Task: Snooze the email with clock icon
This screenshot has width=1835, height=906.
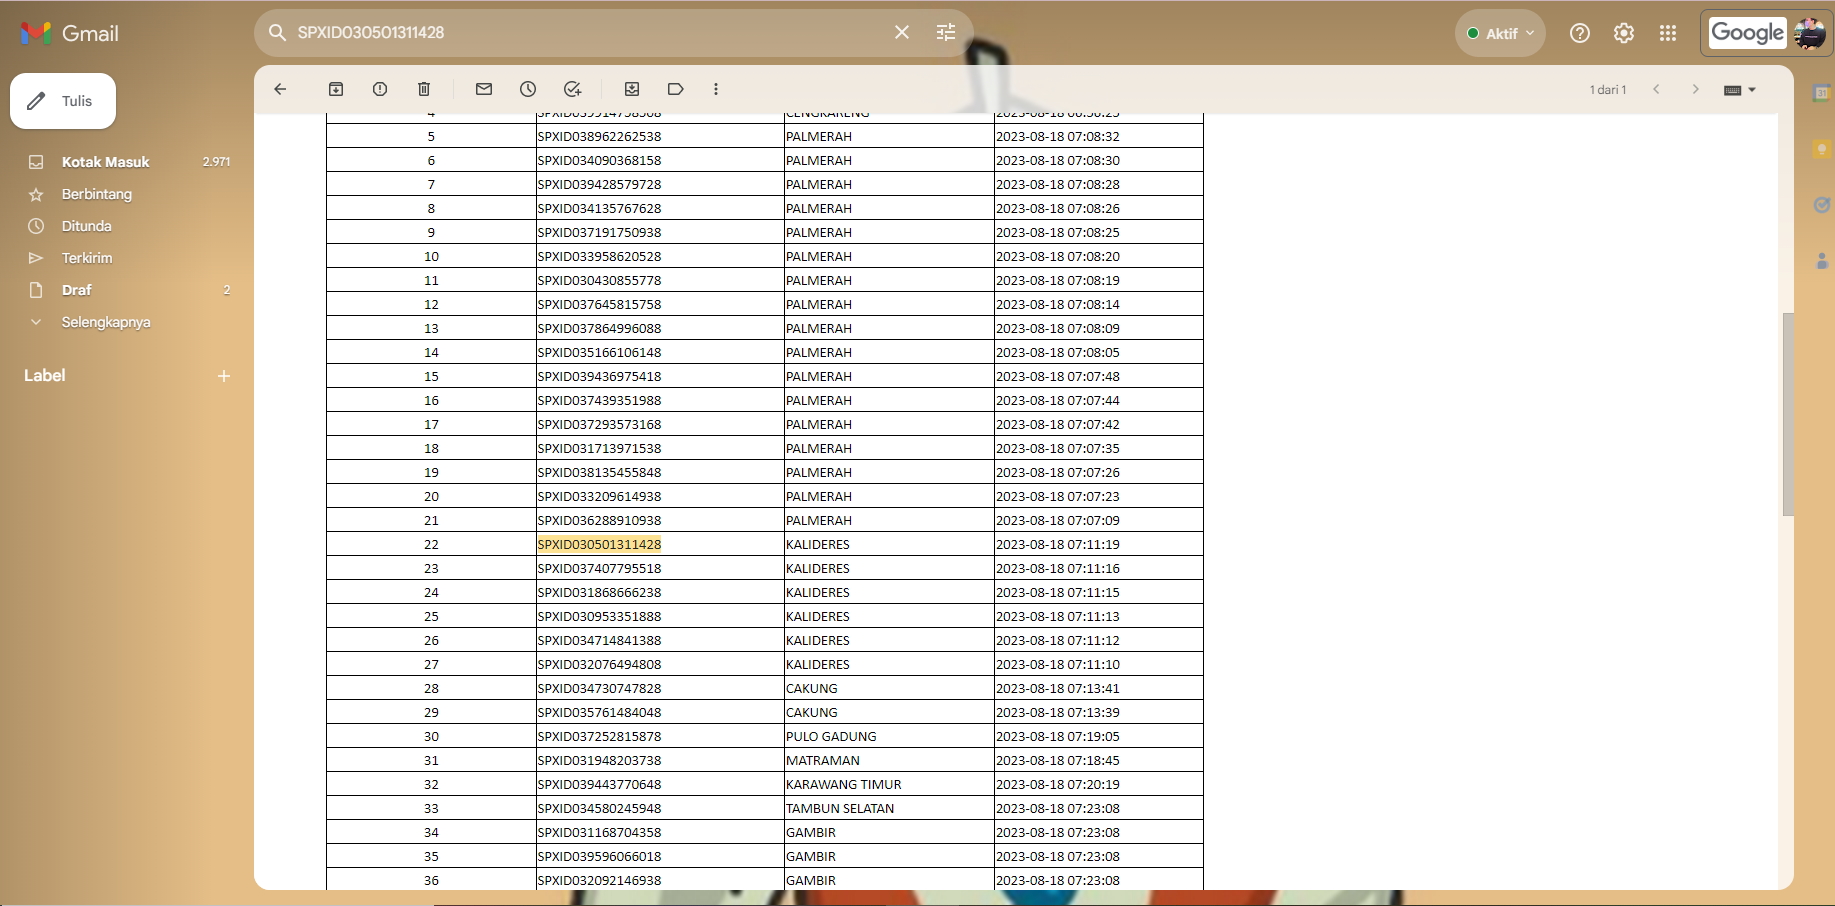Action: click(x=528, y=89)
